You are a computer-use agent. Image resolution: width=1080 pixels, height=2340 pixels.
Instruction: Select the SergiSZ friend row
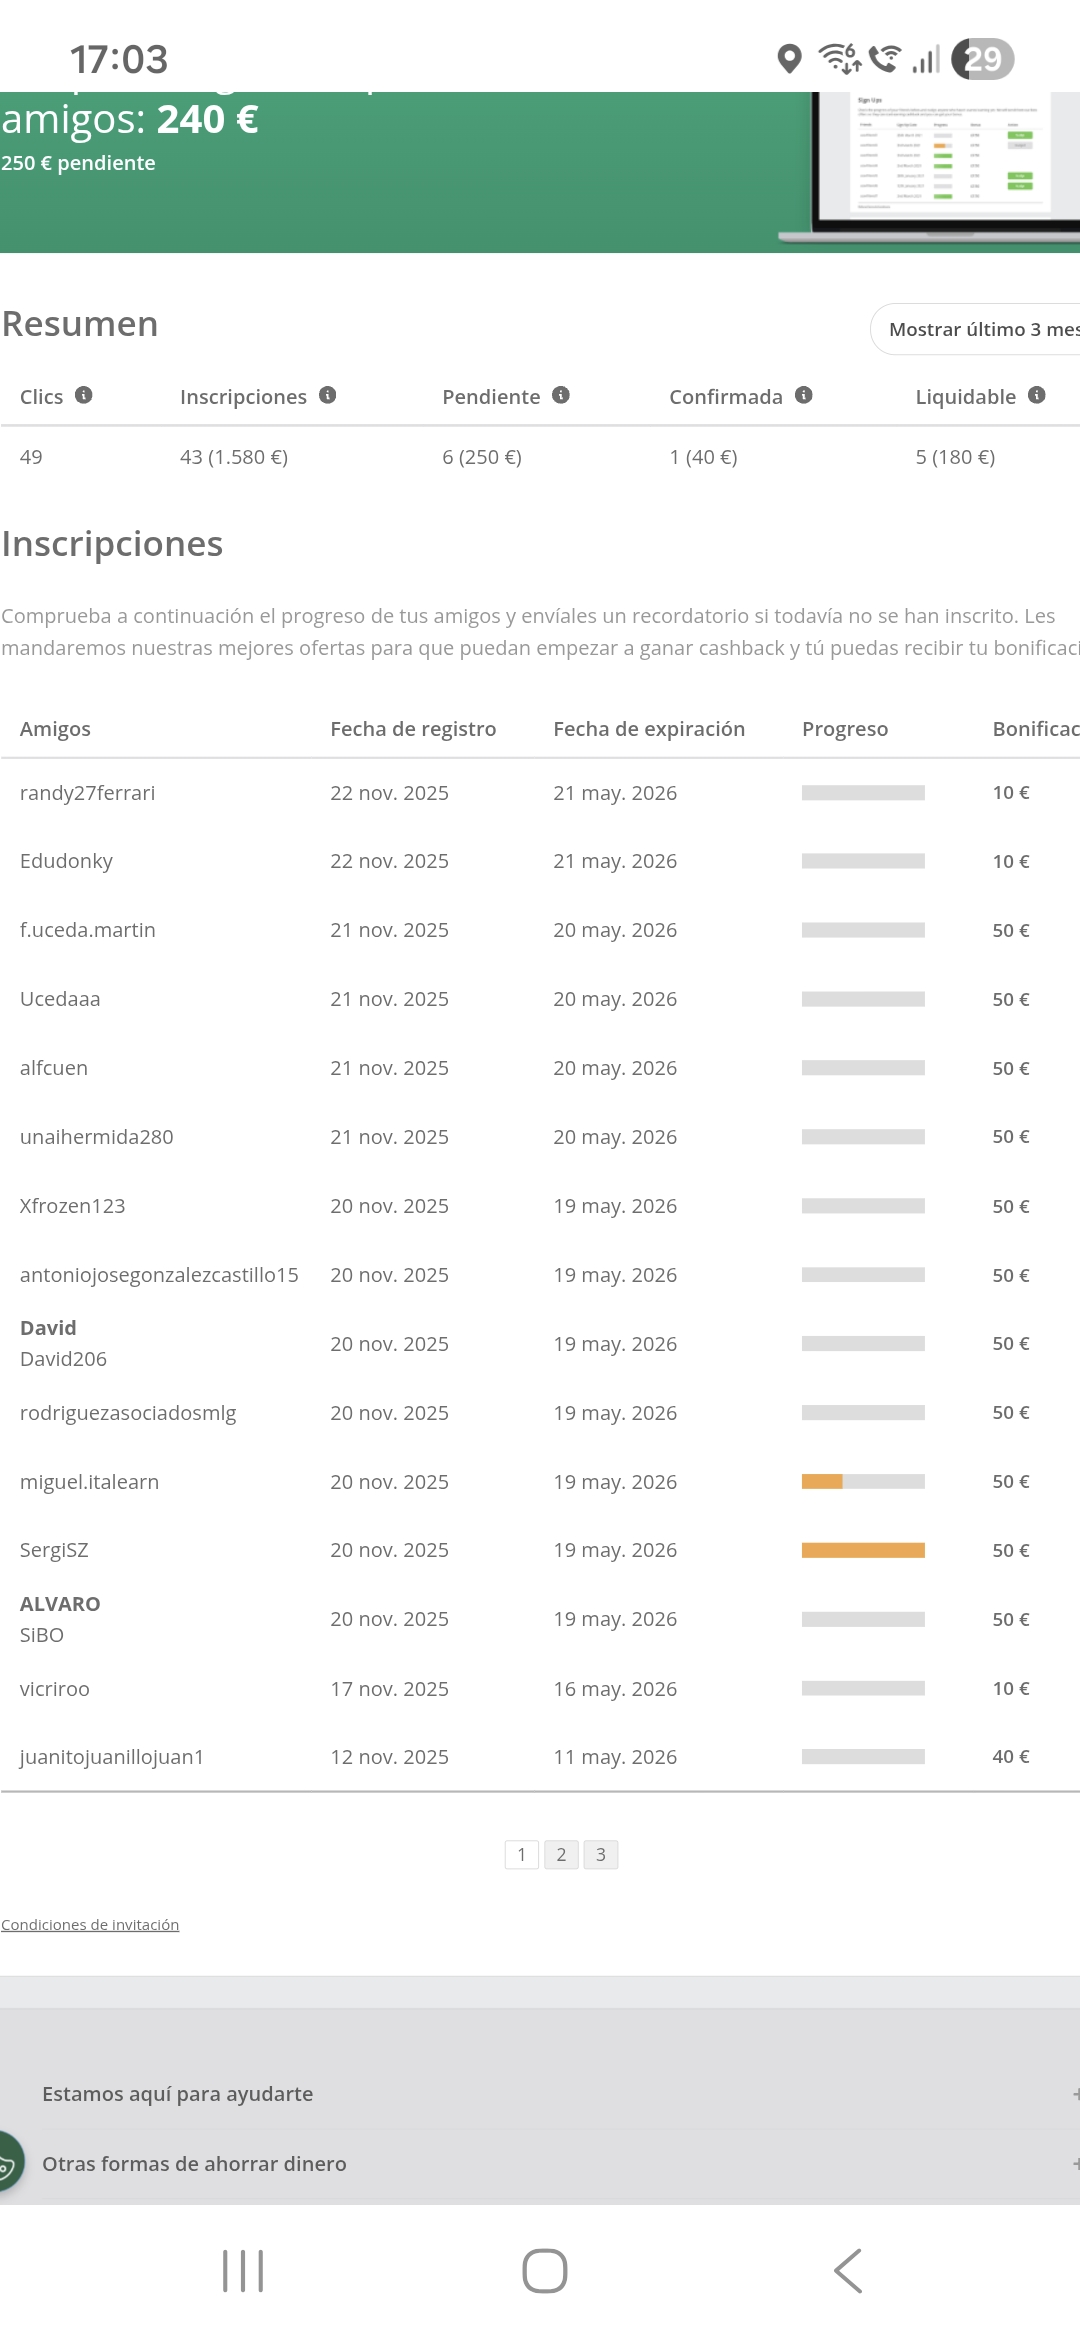pos(540,1550)
